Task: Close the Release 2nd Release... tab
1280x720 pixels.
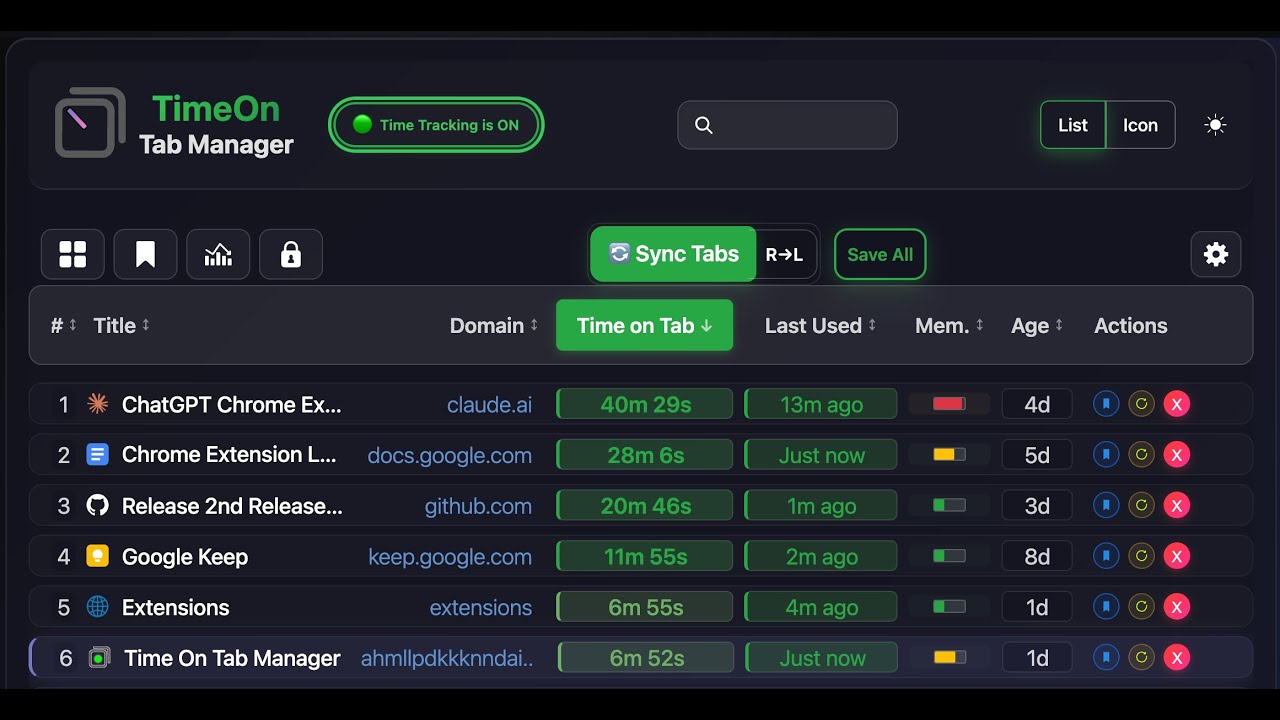Action: click(x=1177, y=505)
